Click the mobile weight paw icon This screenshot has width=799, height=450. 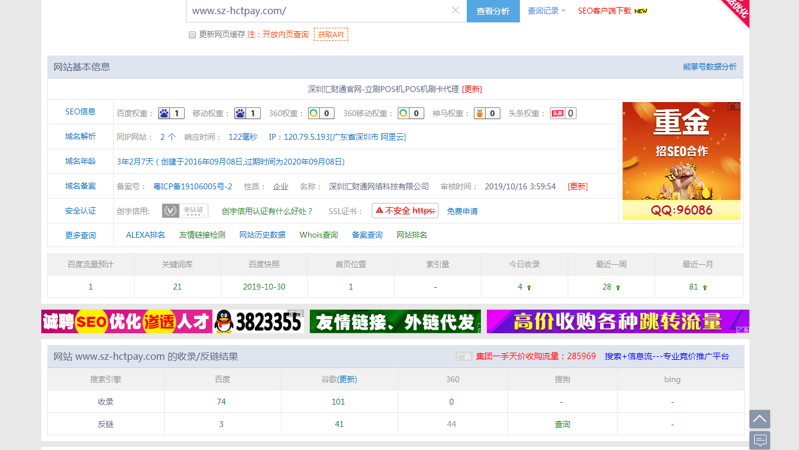tap(240, 113)
